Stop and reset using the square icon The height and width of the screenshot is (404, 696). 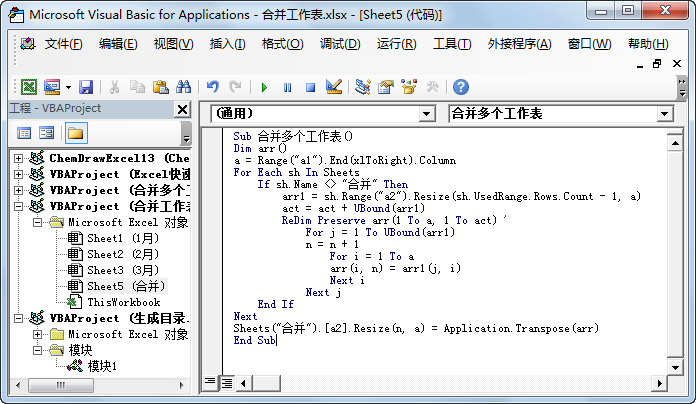coord(311,87)
